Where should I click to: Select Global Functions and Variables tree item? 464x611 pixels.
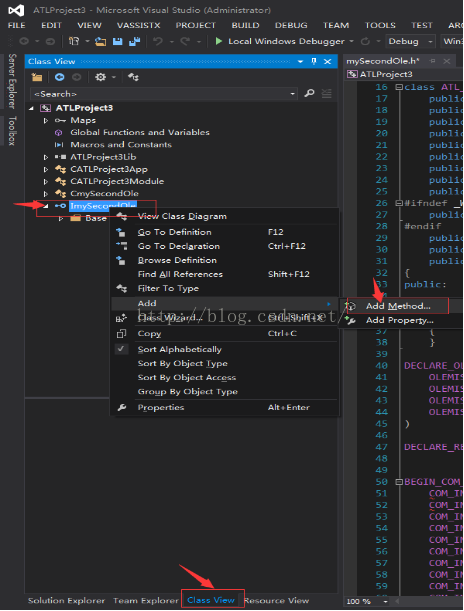pyautogui.click(x=140, y=132)
